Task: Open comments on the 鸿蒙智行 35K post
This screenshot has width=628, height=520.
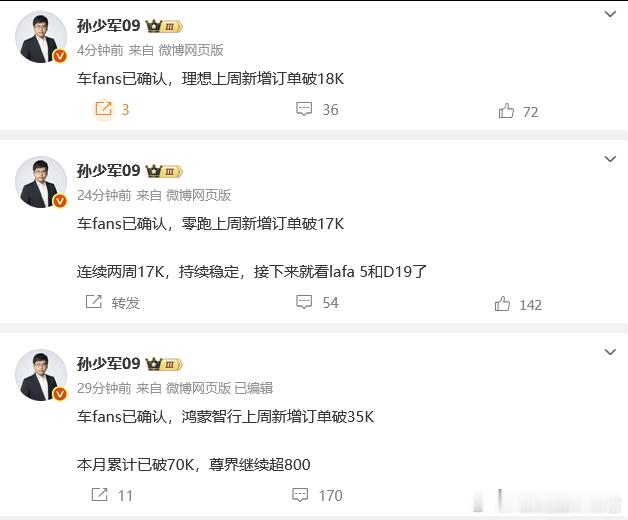Action: point(317,495)
